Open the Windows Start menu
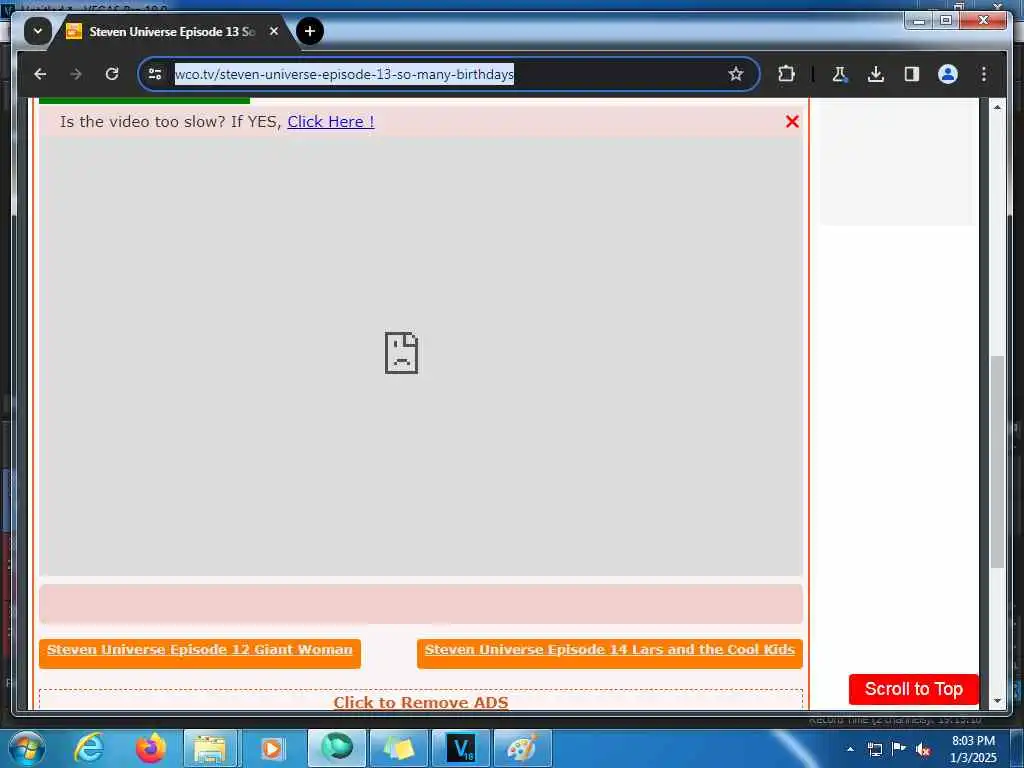The width and height of the screenshot is (1024, 768). [27, 748]
